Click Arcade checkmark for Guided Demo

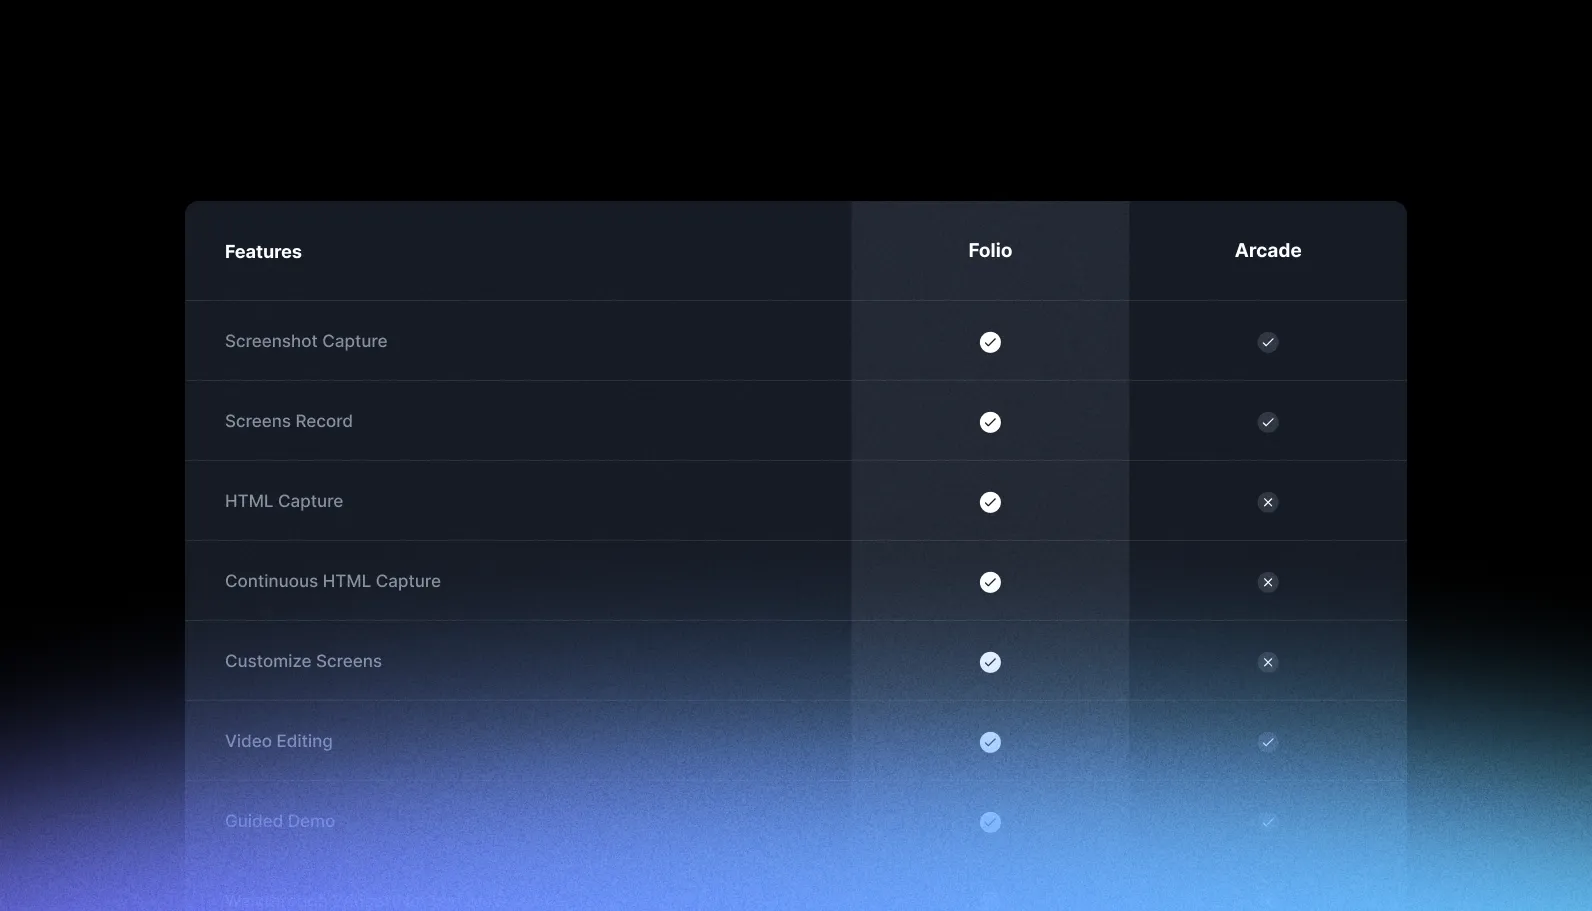1268,822
